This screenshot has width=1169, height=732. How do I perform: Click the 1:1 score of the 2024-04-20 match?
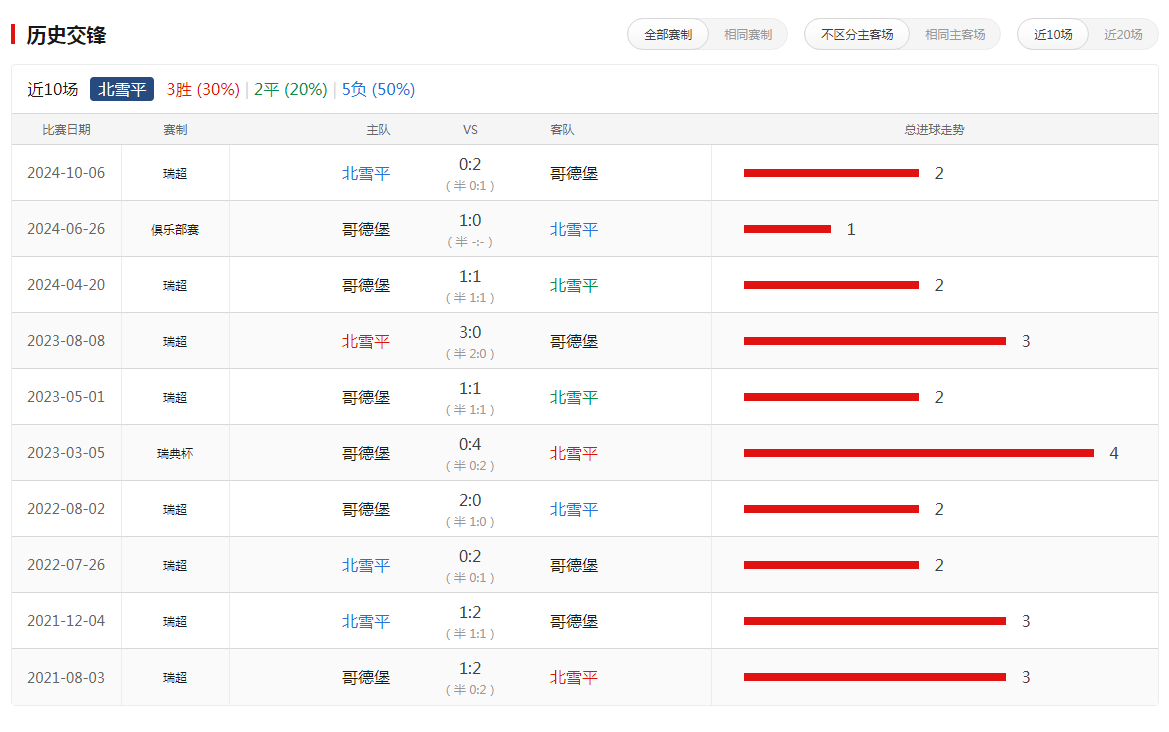click(470, 277)
